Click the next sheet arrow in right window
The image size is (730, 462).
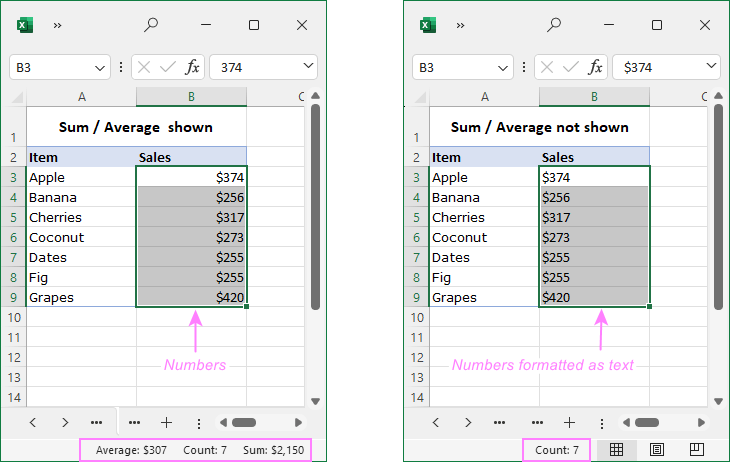(468, 423)
